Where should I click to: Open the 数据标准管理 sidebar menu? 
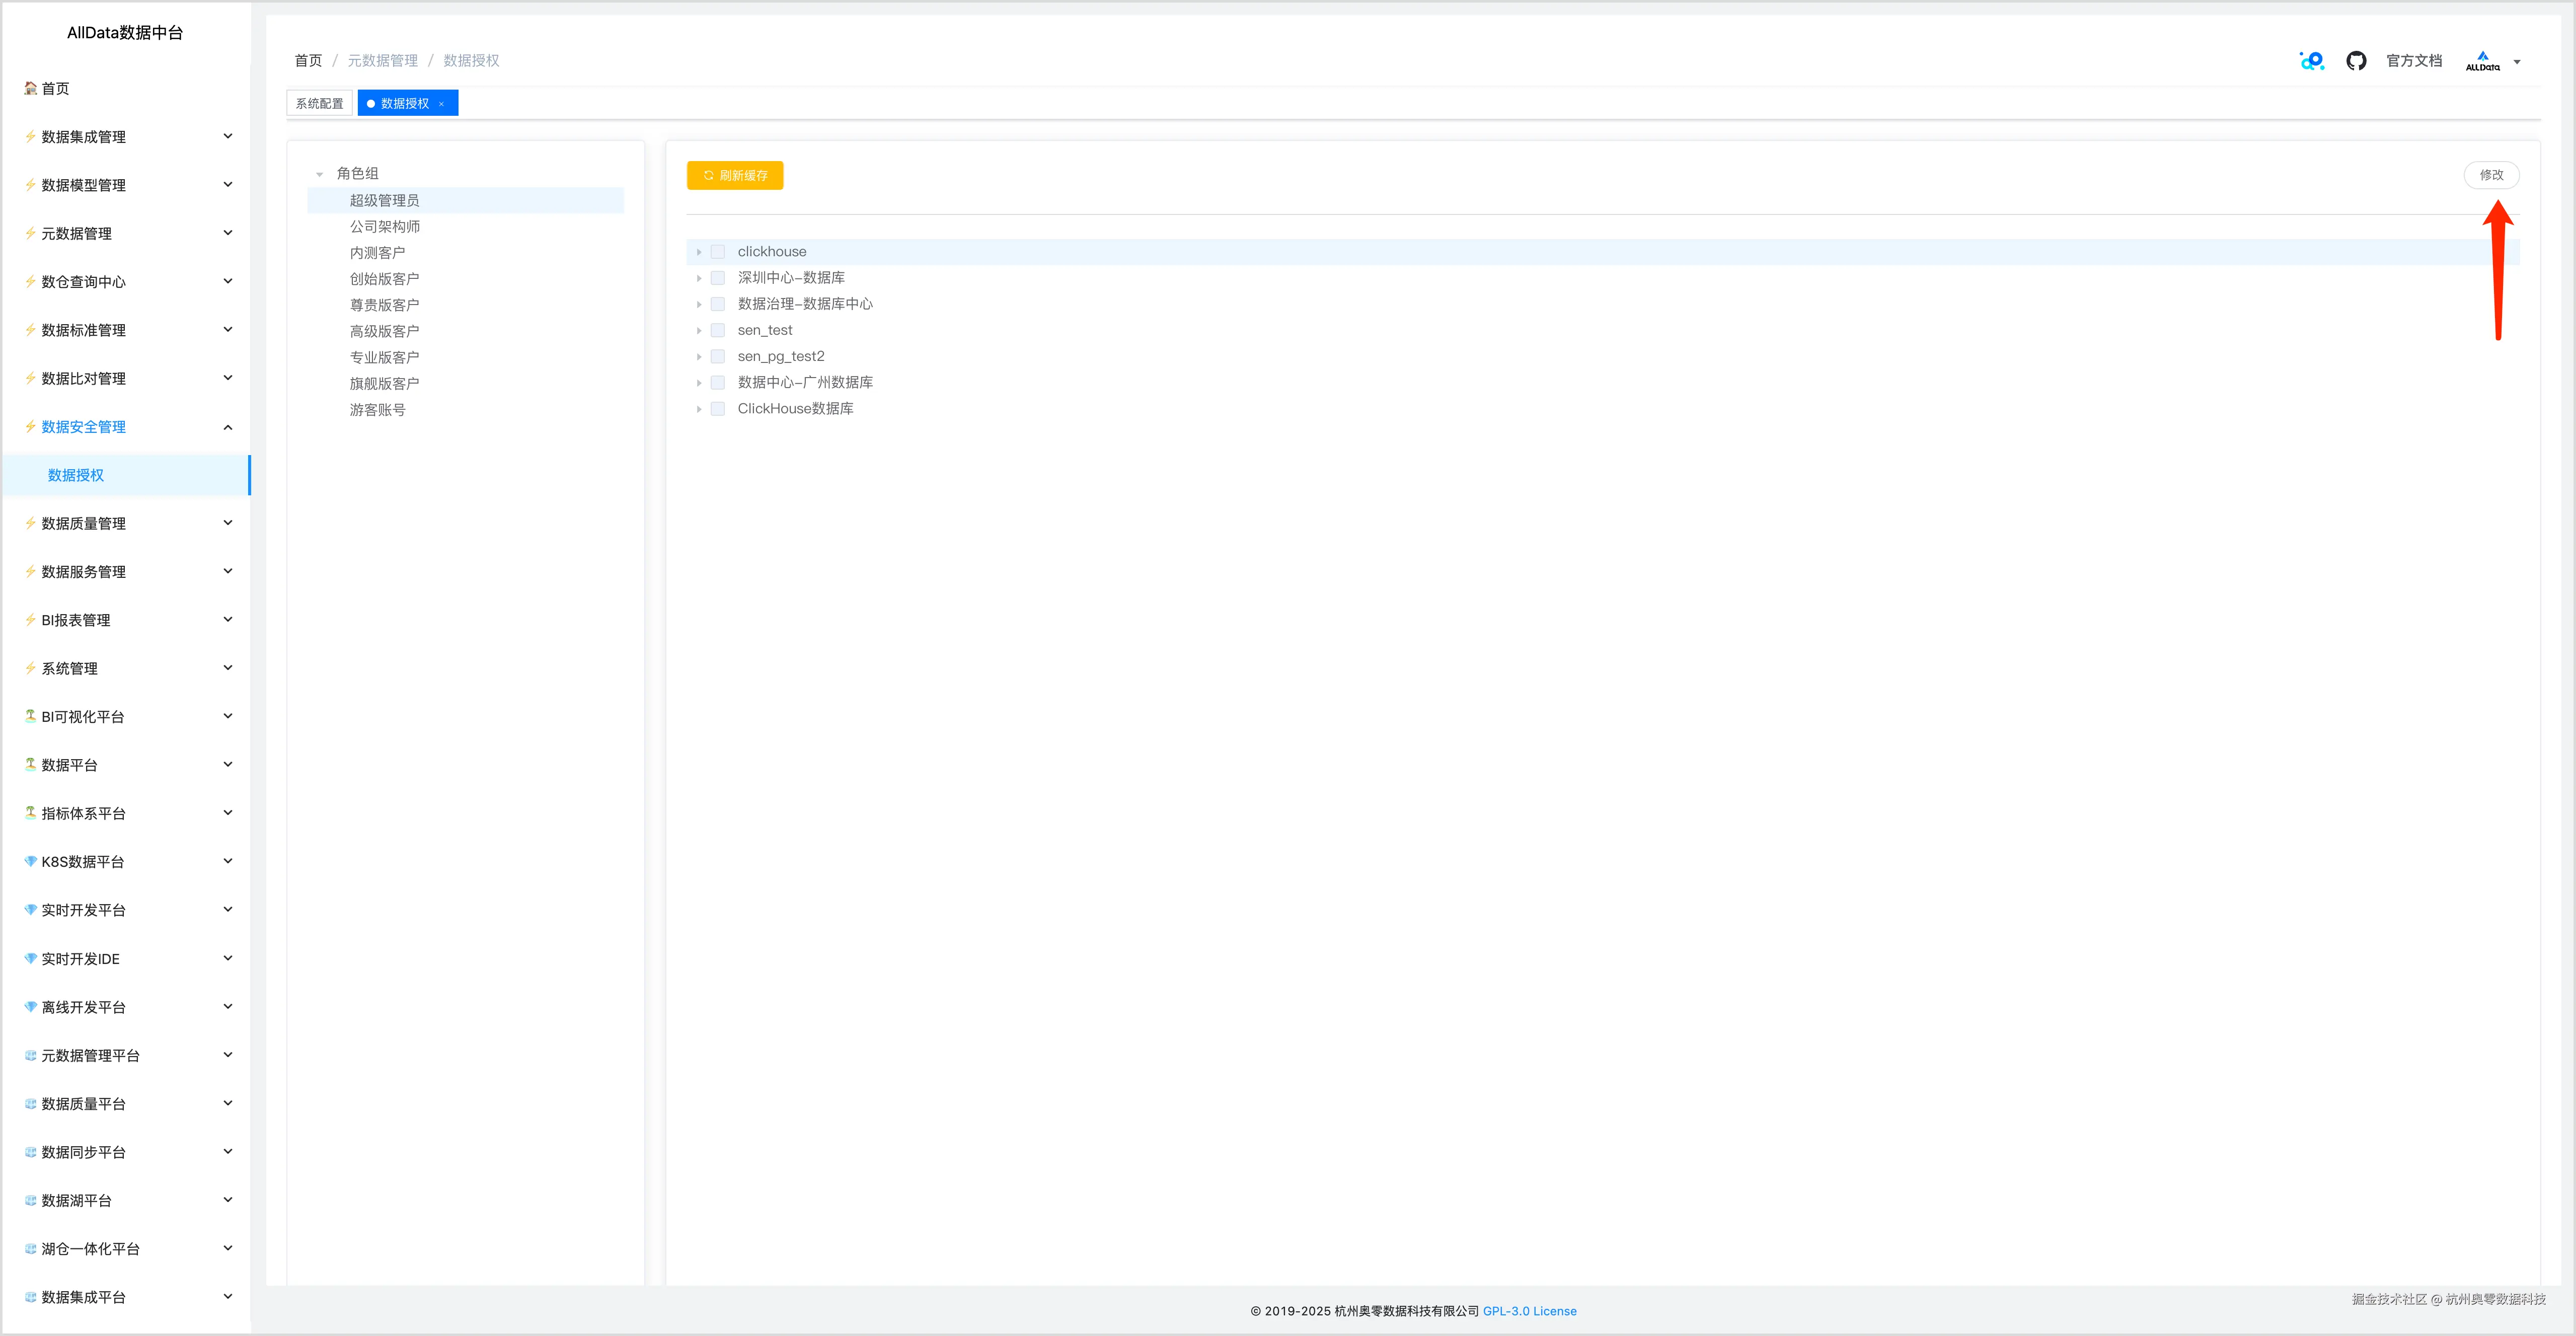pos(126,330)
